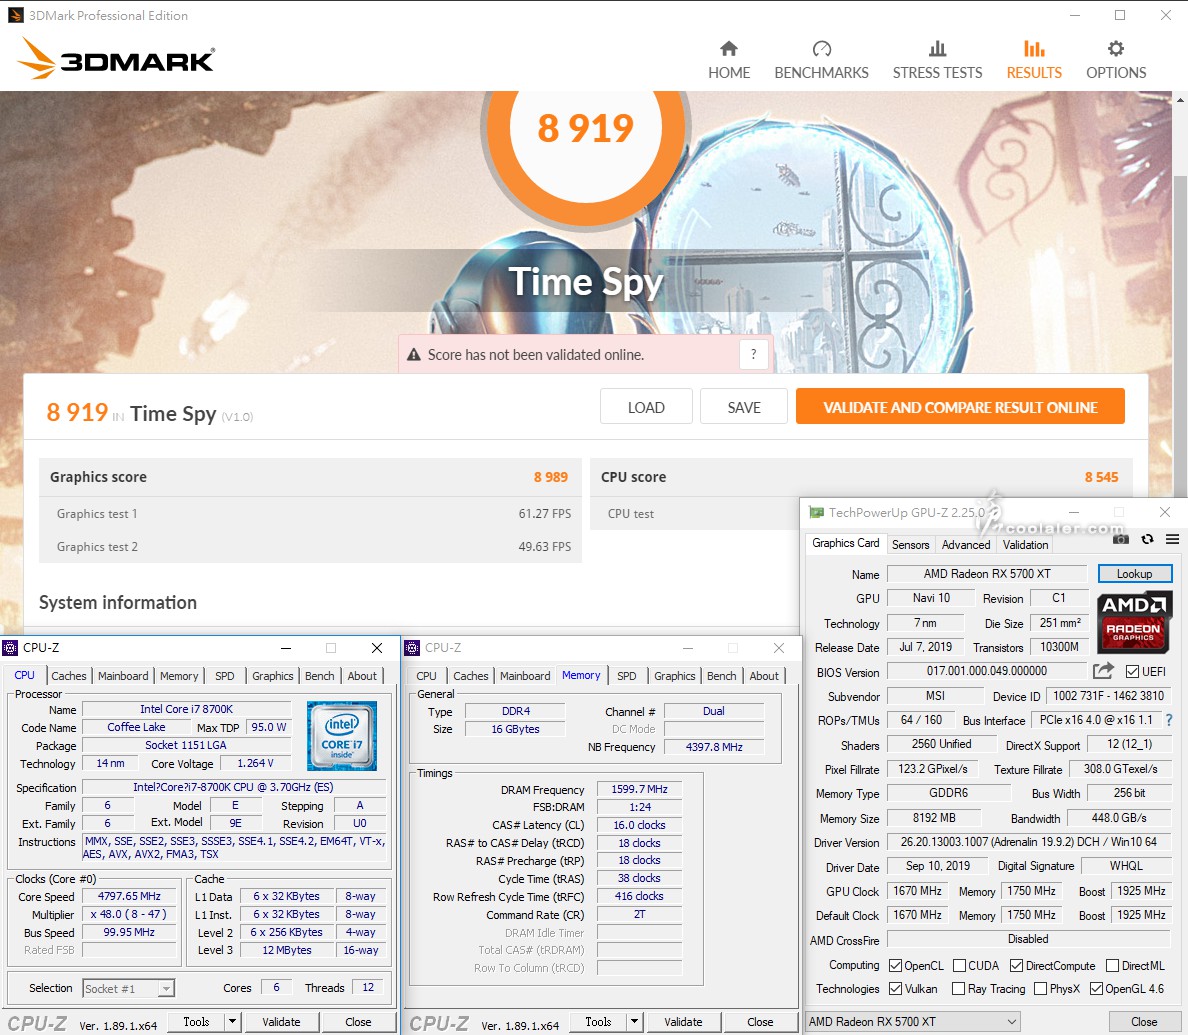Image resolution: width=1188 pixels, height=1035 pixels.
Task: Click the AMD Radeon Graphics logo in GPU-Z
Action: (1133, 624)
